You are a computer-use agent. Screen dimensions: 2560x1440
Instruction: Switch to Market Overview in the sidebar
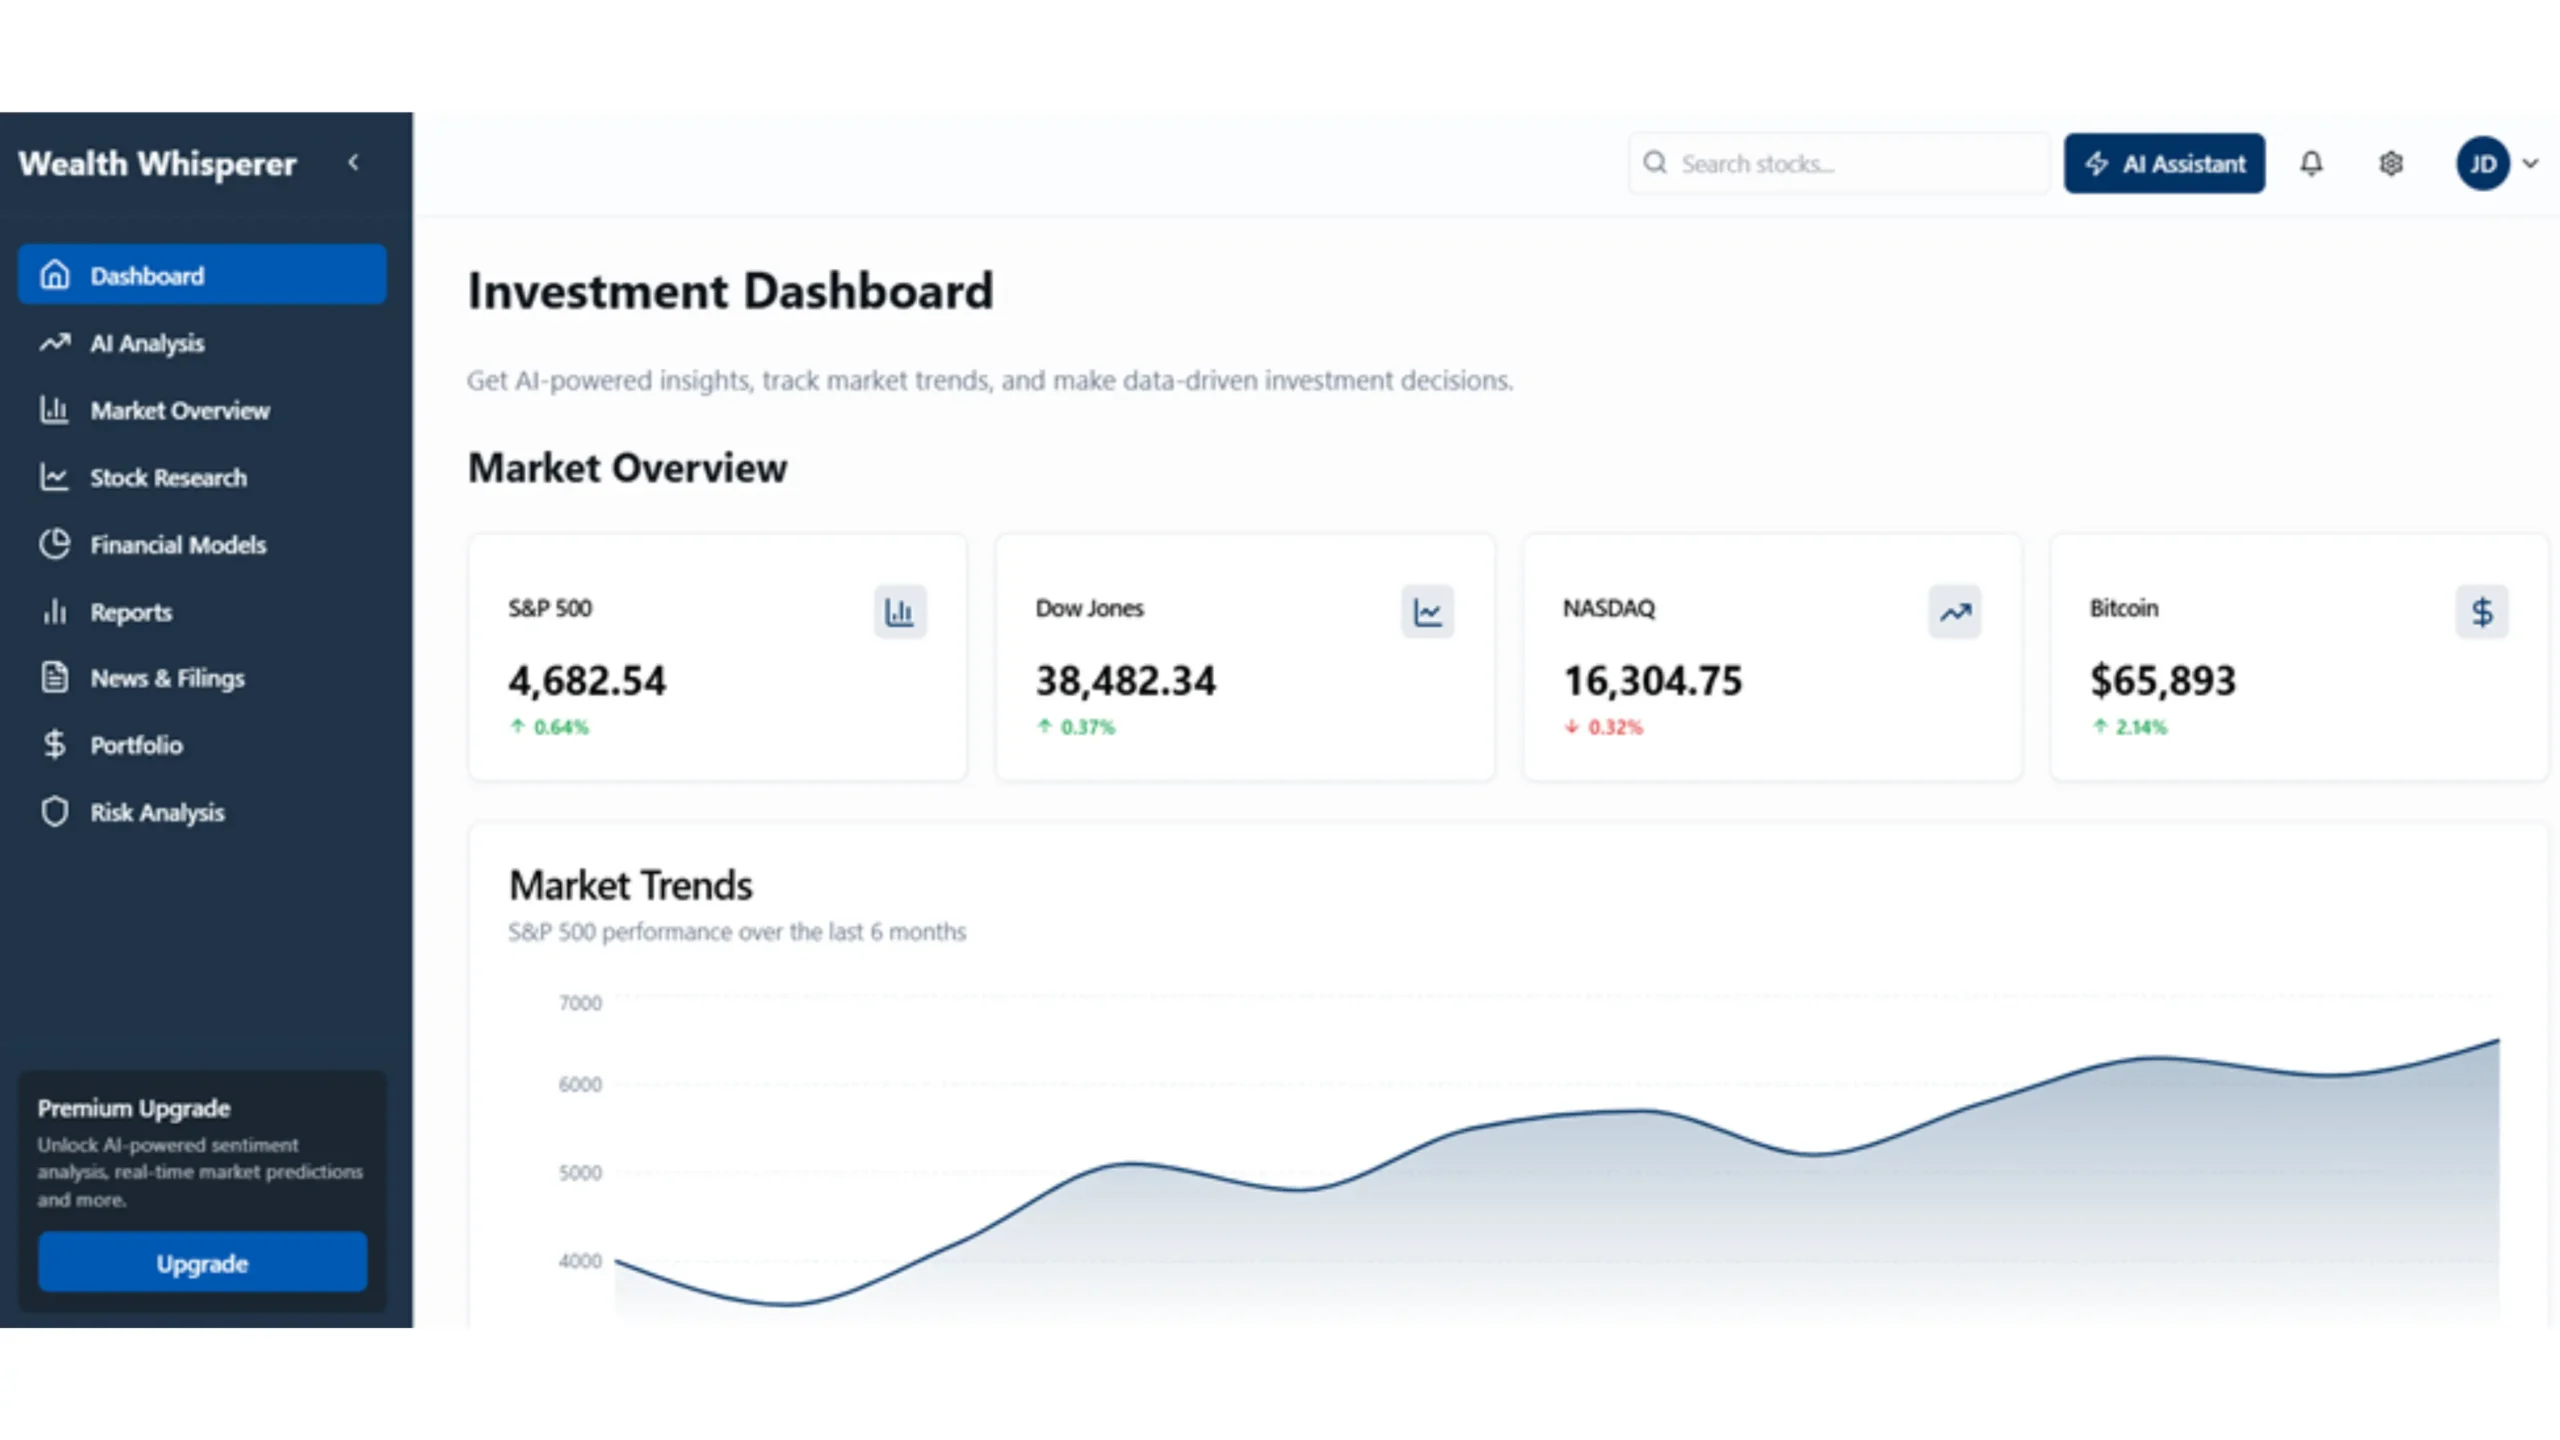pos(180,410)
